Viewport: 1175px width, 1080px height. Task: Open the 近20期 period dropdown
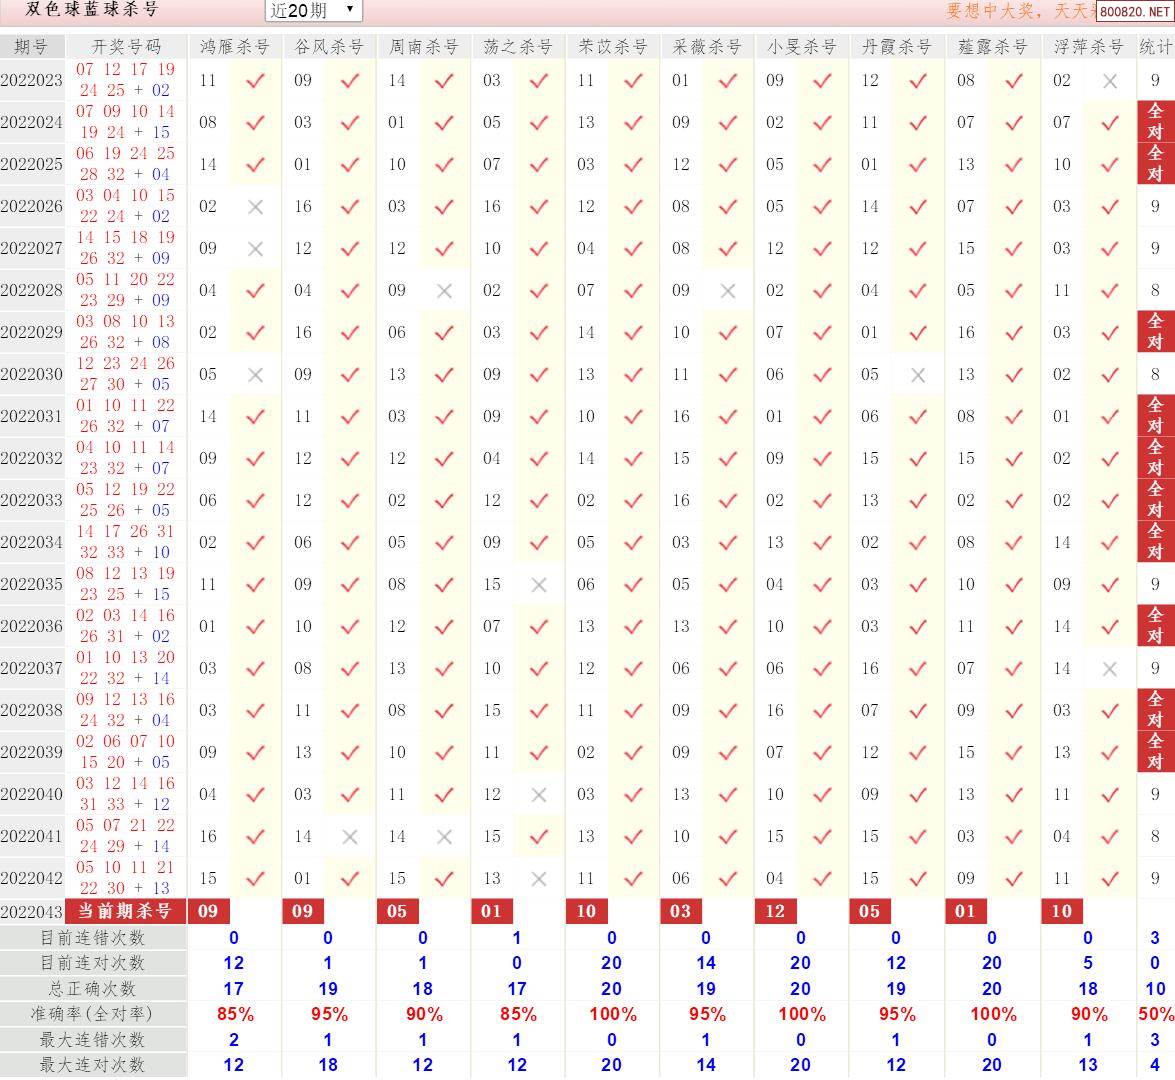point(313,10)
